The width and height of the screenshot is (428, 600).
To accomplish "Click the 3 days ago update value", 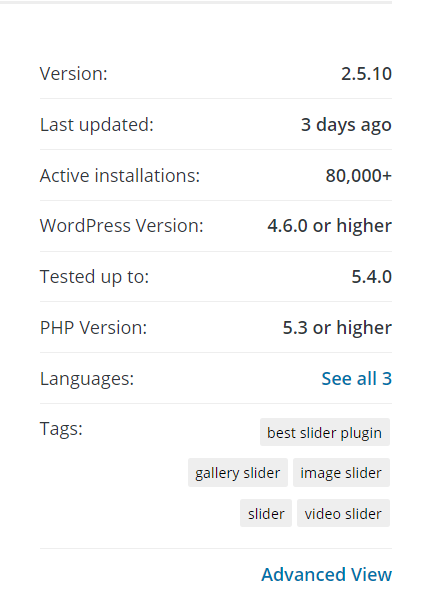I will pyautogui.click(x=346, y=125).
